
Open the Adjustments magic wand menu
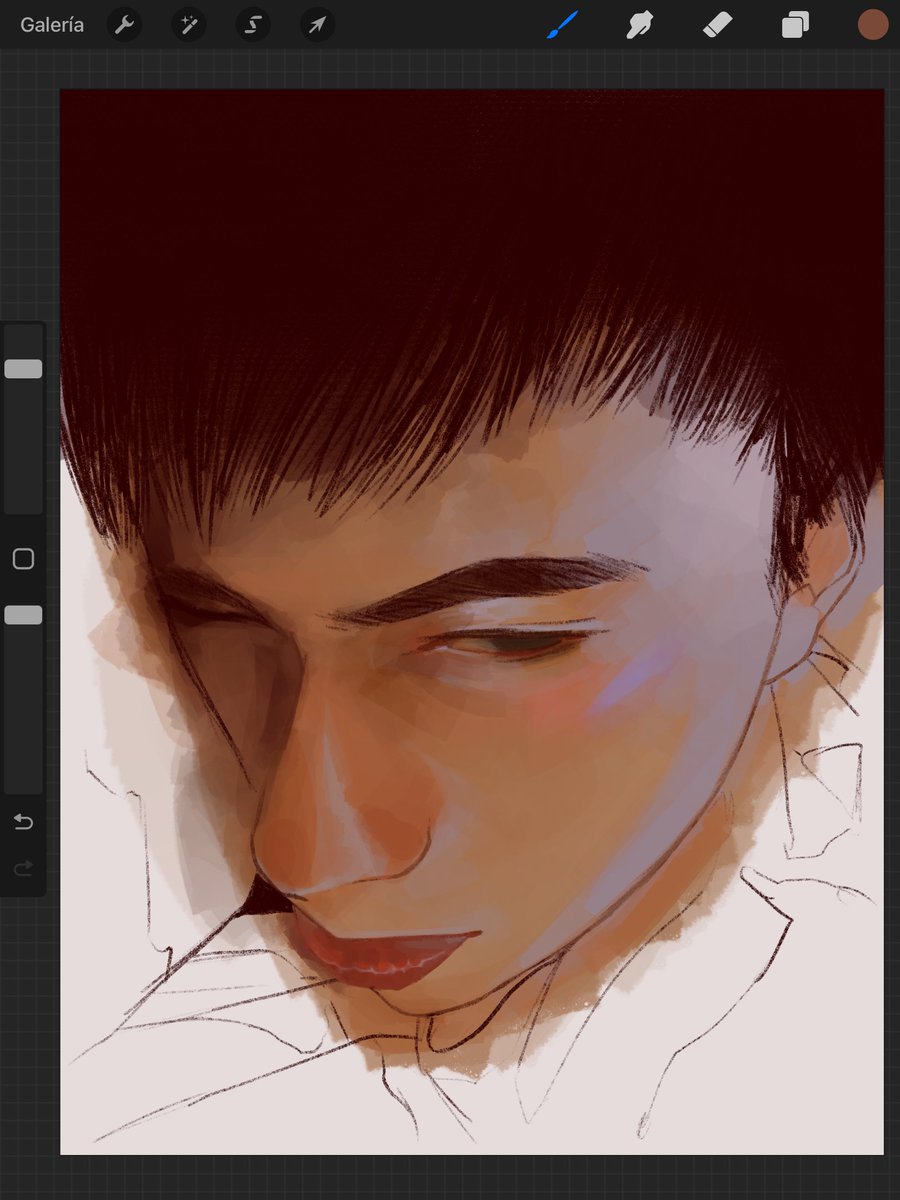pos(188,25)
